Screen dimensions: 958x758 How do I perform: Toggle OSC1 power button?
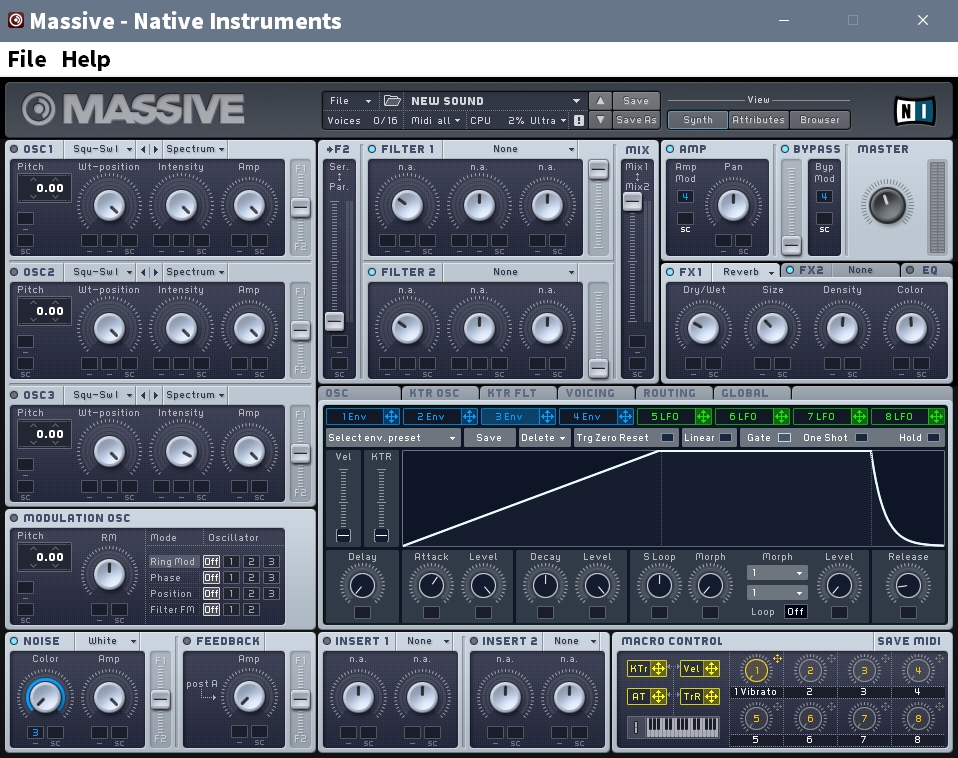coord(14,149)
